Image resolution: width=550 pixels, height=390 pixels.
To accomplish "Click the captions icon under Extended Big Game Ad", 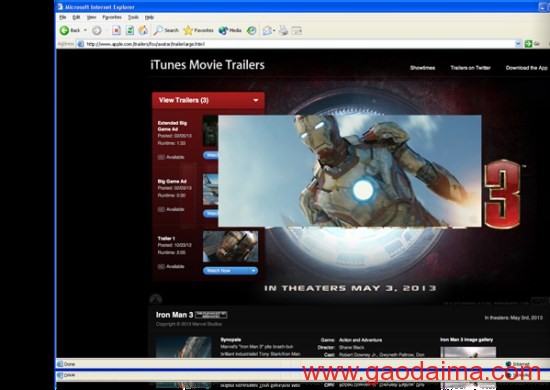I will pyautogui.click(x=161, y=157).
